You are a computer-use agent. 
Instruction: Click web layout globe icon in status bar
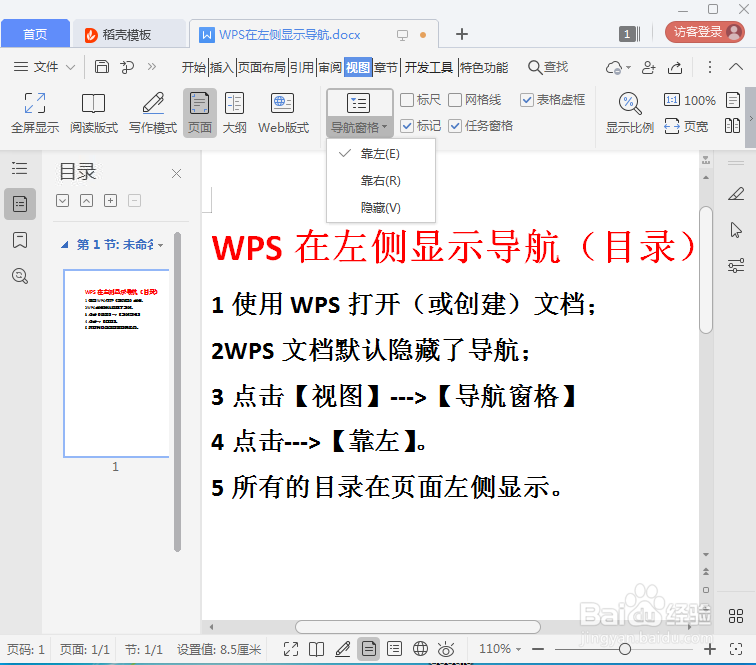coord(420,649)
